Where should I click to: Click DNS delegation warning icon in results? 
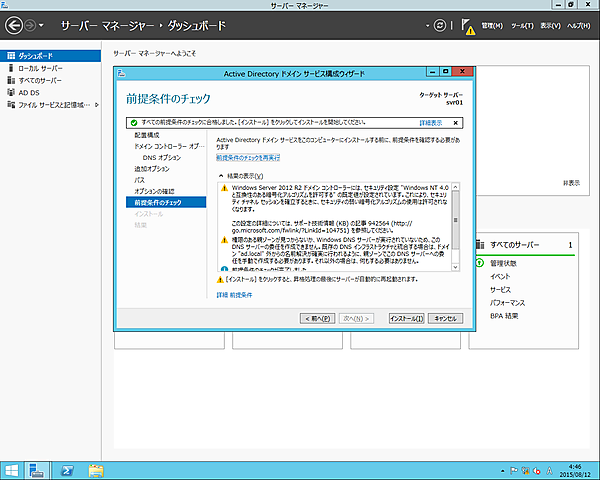[x=225, y=240]
